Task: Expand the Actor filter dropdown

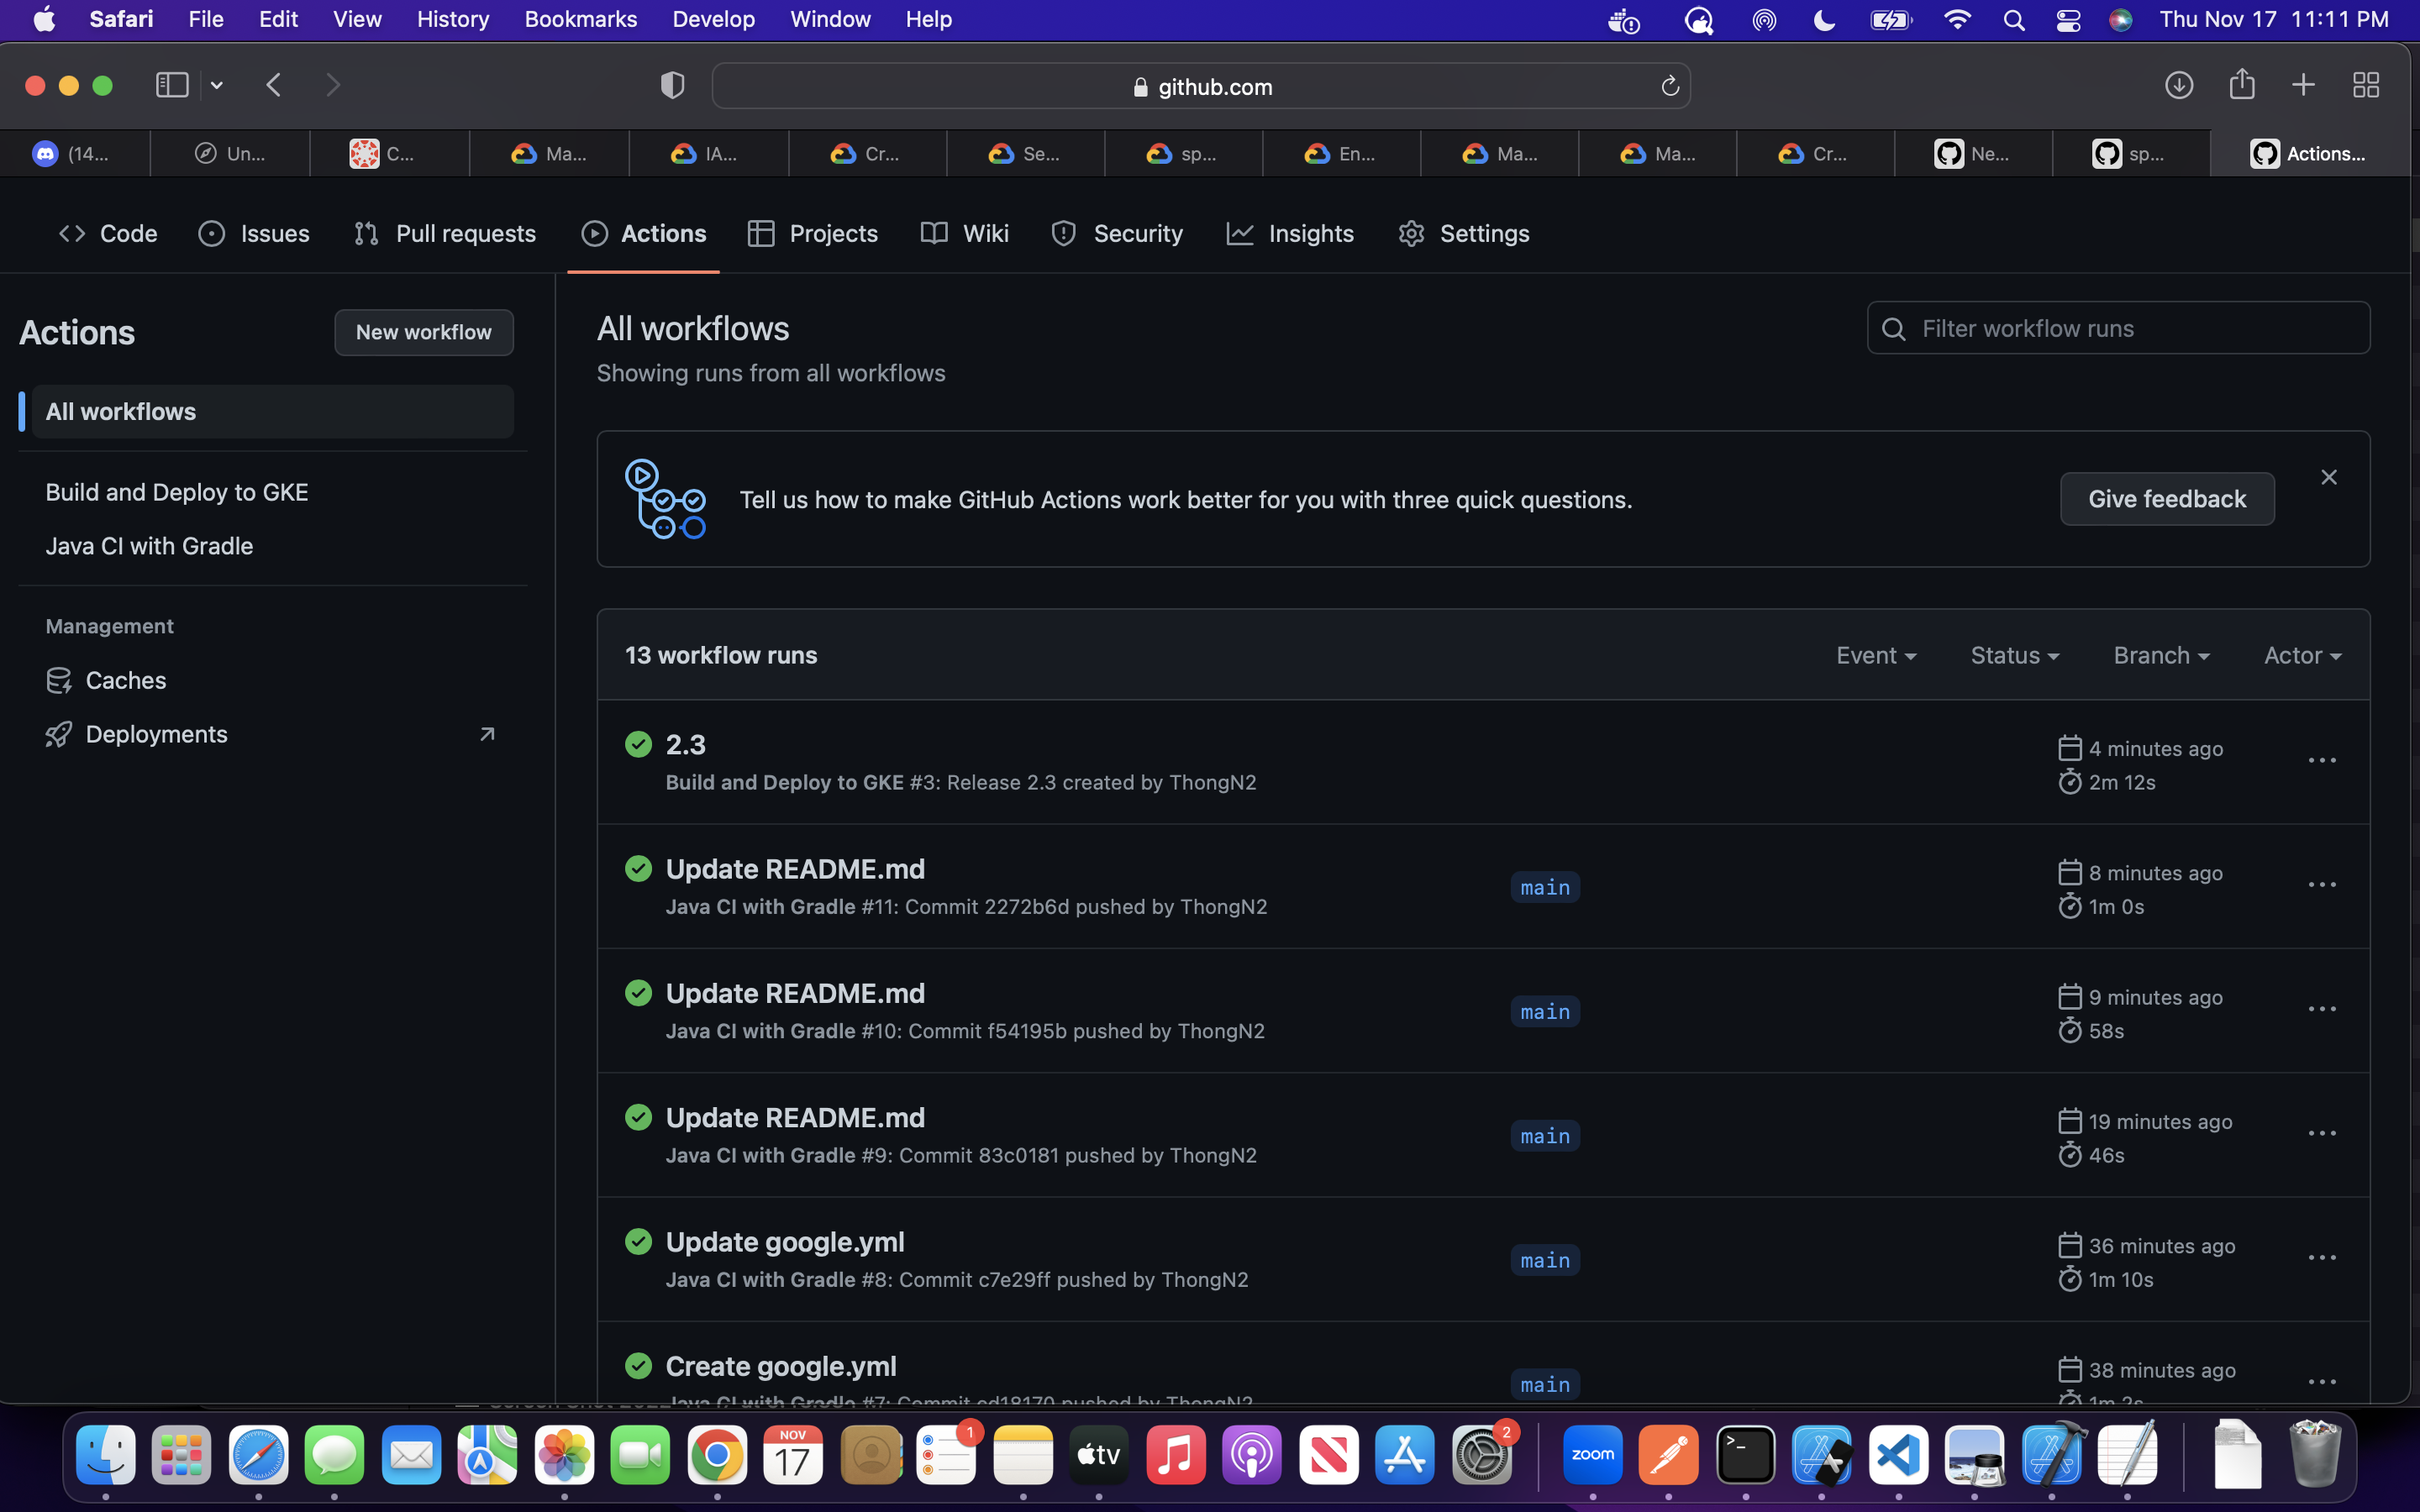Action: (2301, 655)
